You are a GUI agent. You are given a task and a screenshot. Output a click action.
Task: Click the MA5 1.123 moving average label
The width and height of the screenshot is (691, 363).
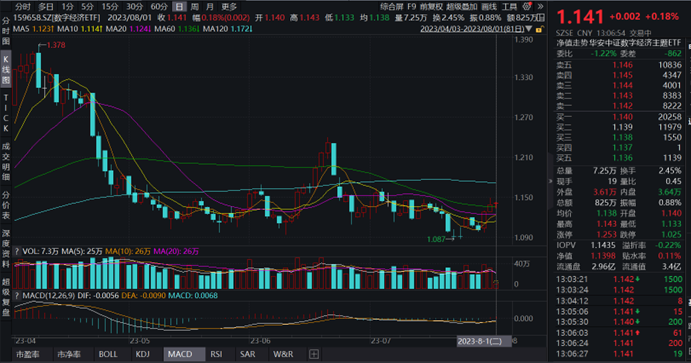(x=33, y=29)
